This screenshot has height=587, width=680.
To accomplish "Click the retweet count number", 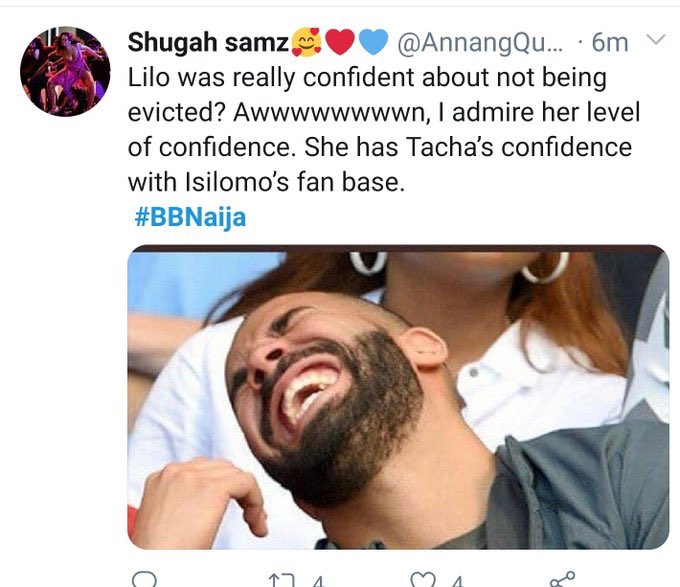I will pyautogui.click(x=316, y=580).
